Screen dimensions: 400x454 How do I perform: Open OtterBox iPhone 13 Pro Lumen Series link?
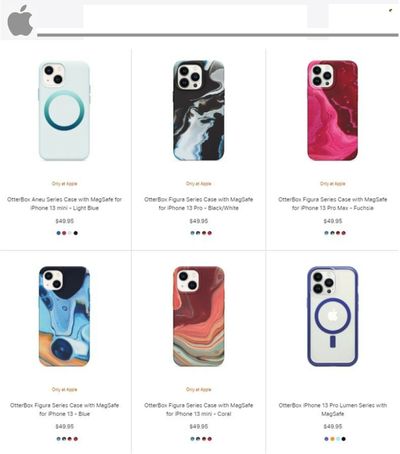333,410
